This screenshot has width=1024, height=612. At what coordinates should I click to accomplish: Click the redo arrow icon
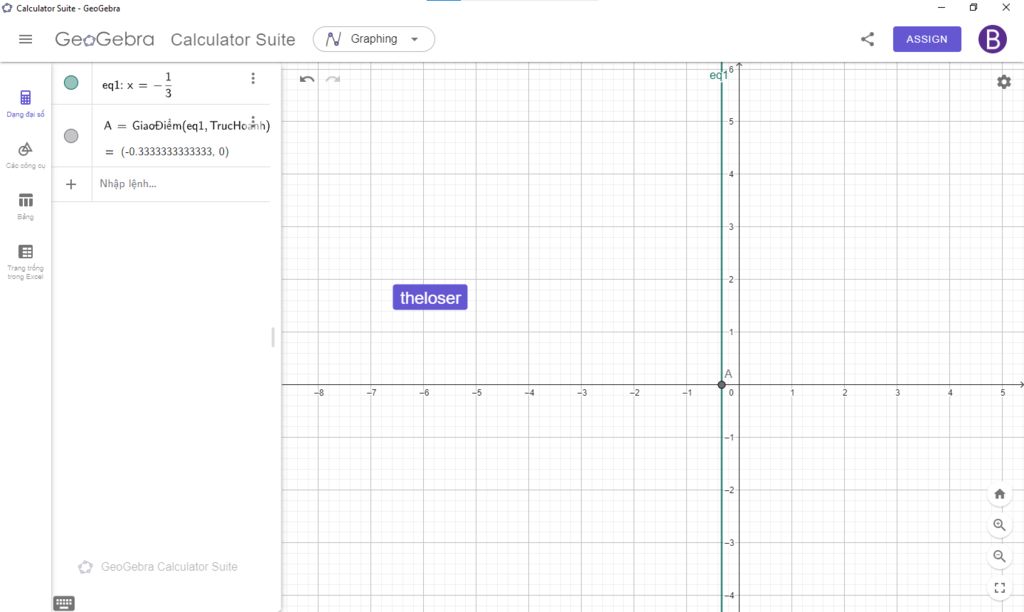tap(333, 79)
